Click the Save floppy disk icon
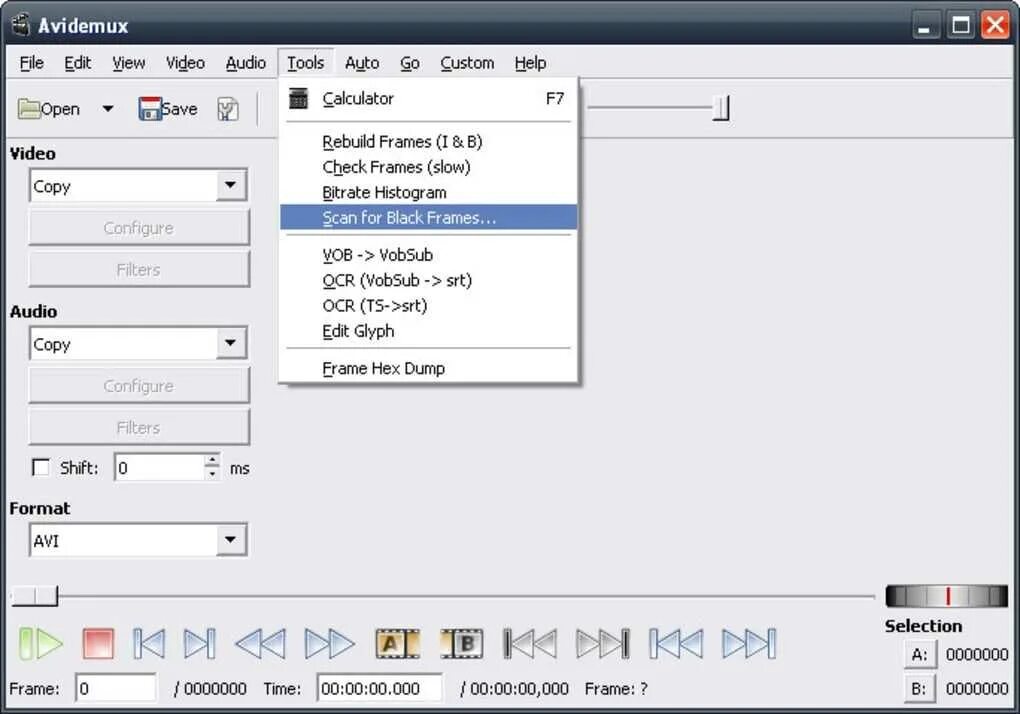Image resolution: width=1020 pixels, height=714 pixels. [x=150, y=109]
